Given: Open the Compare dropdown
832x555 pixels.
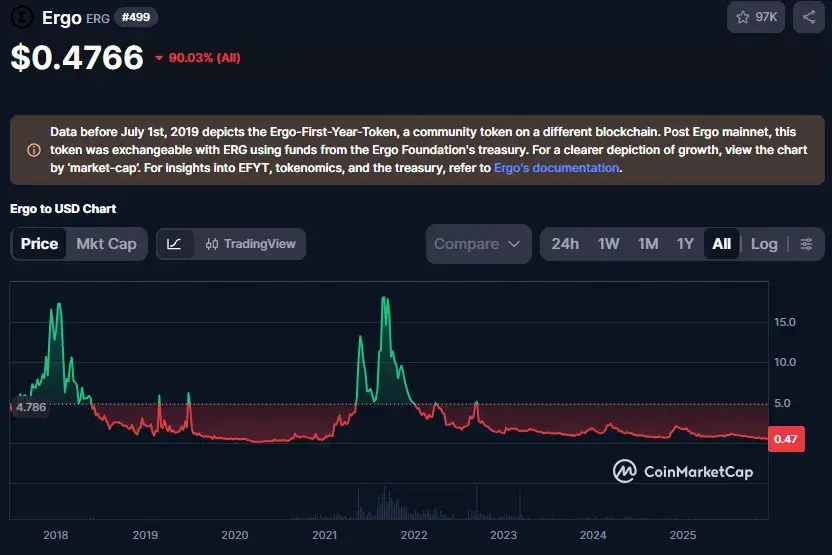Looking at the screenshot, I should pos(478,244).
